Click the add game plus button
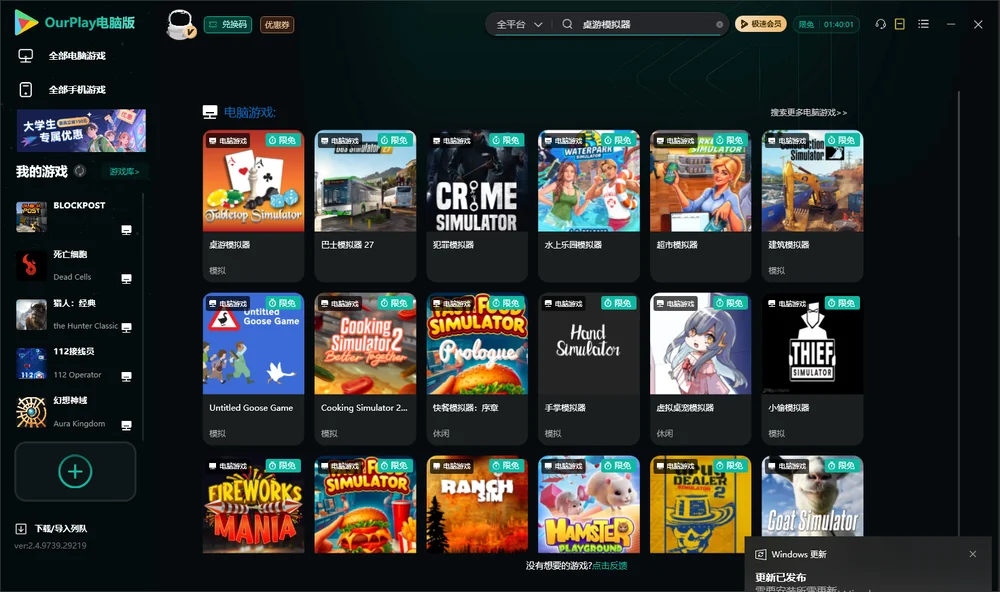Screen dimensions: 1000x592 coord(75,471)
